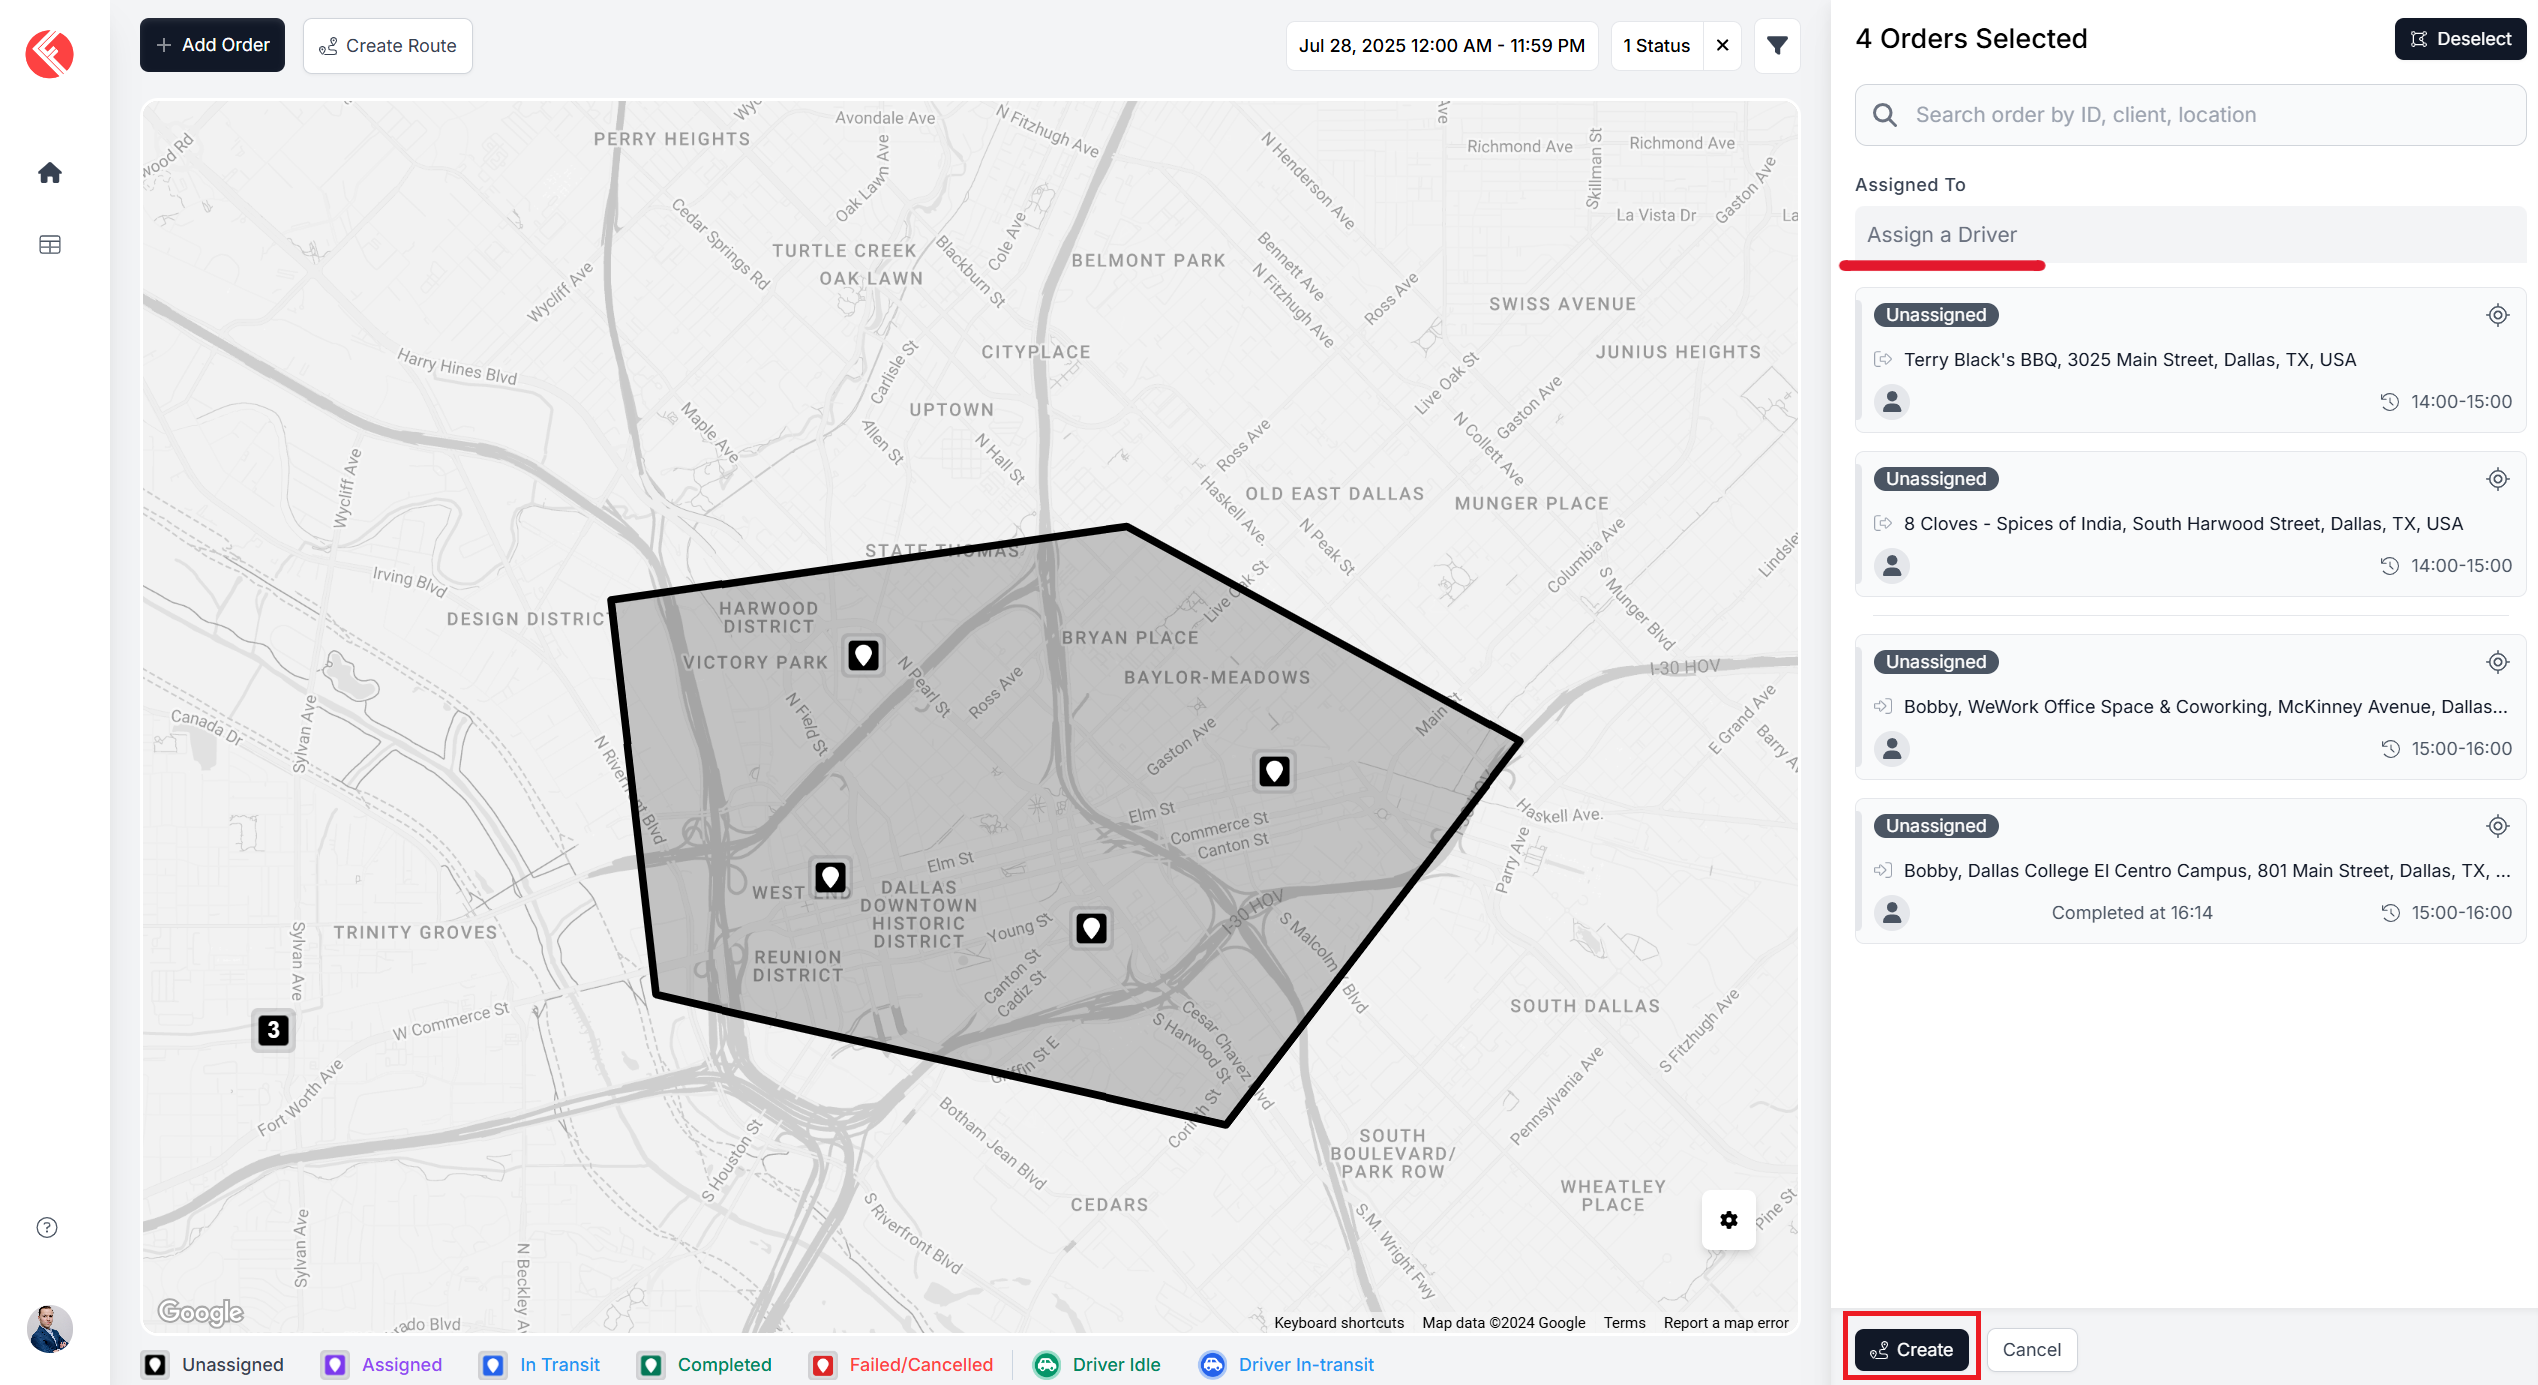Open the home dashboard icon
Screen dimensions: 2538x1385
click(x=50, y=173)
